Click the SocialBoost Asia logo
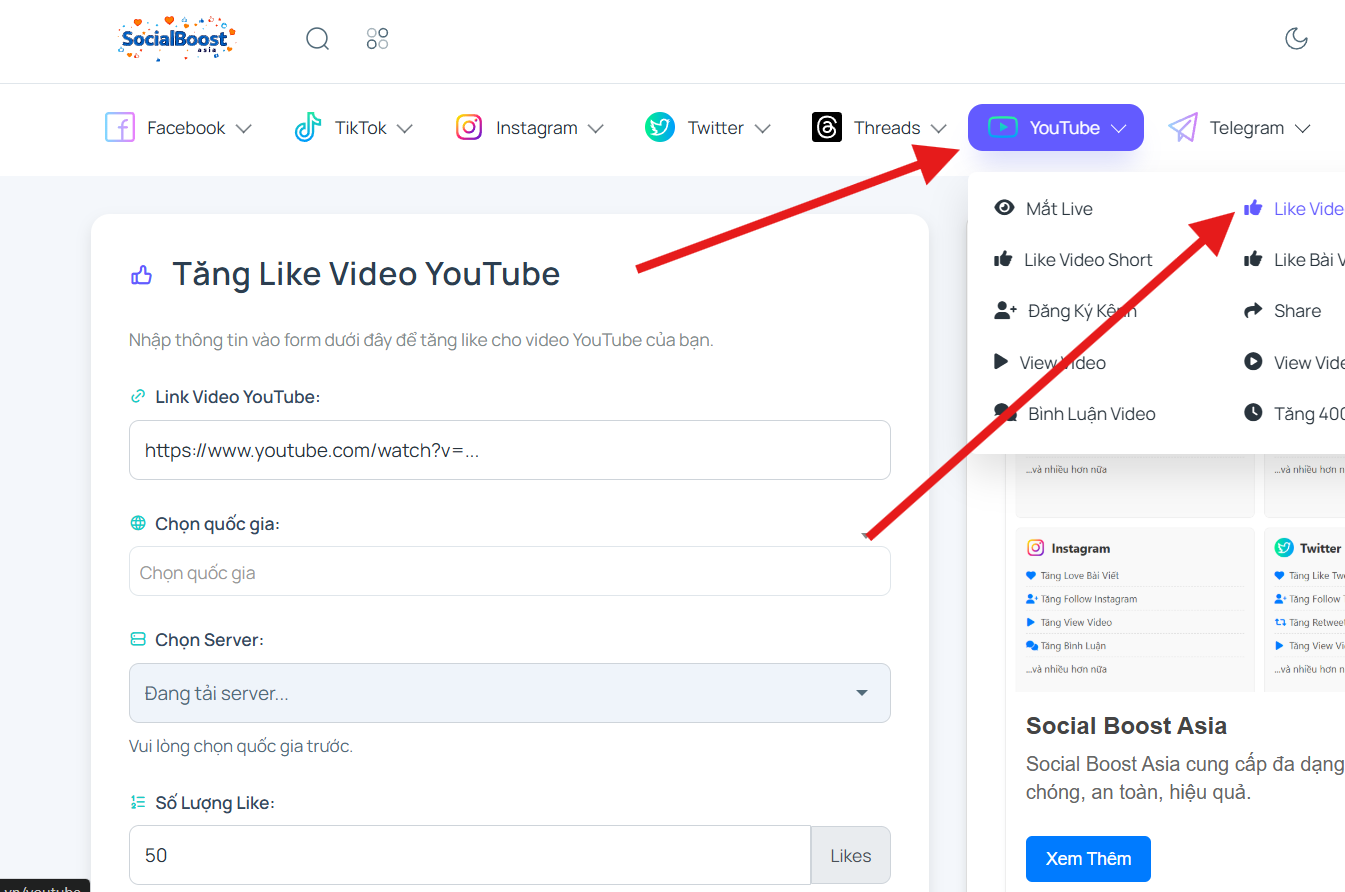The image size is (1345, 892). tap(176, 39)
